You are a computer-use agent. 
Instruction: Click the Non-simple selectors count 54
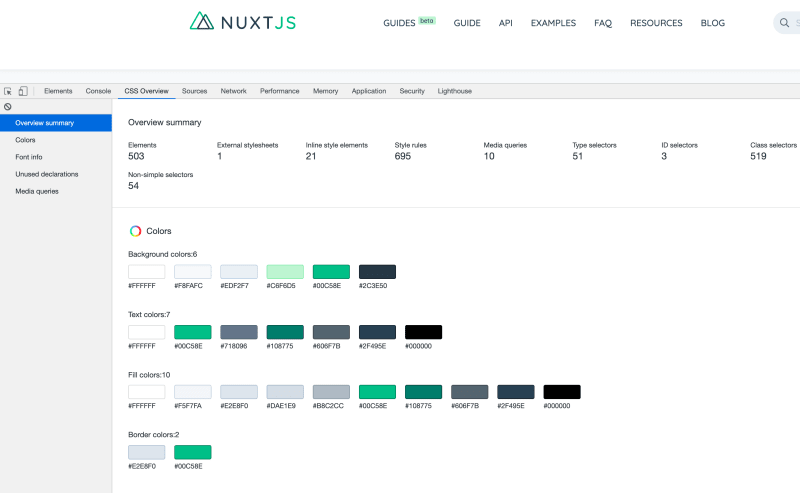pos(133,186)
